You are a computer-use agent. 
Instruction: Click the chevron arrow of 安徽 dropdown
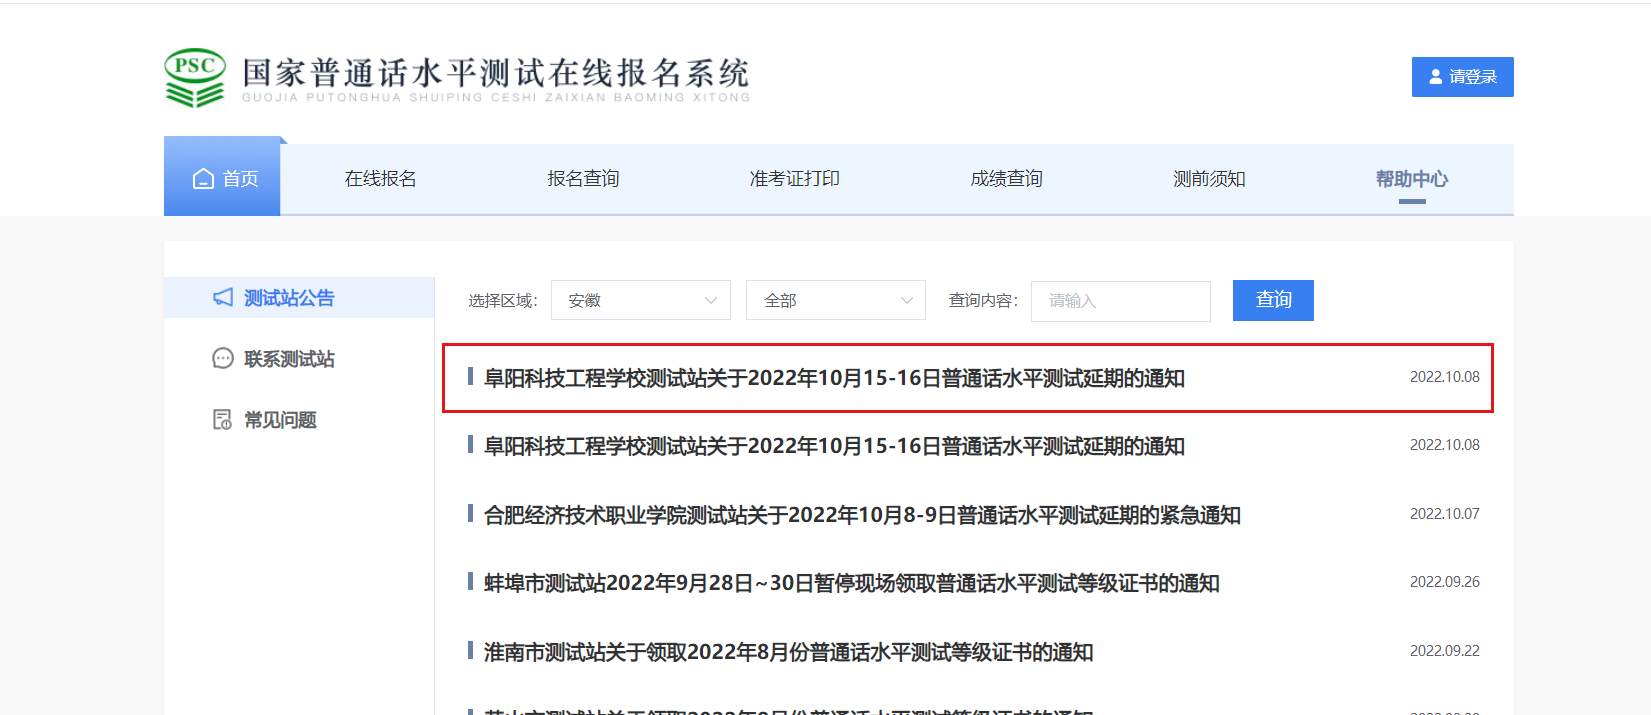pos(711,301)
